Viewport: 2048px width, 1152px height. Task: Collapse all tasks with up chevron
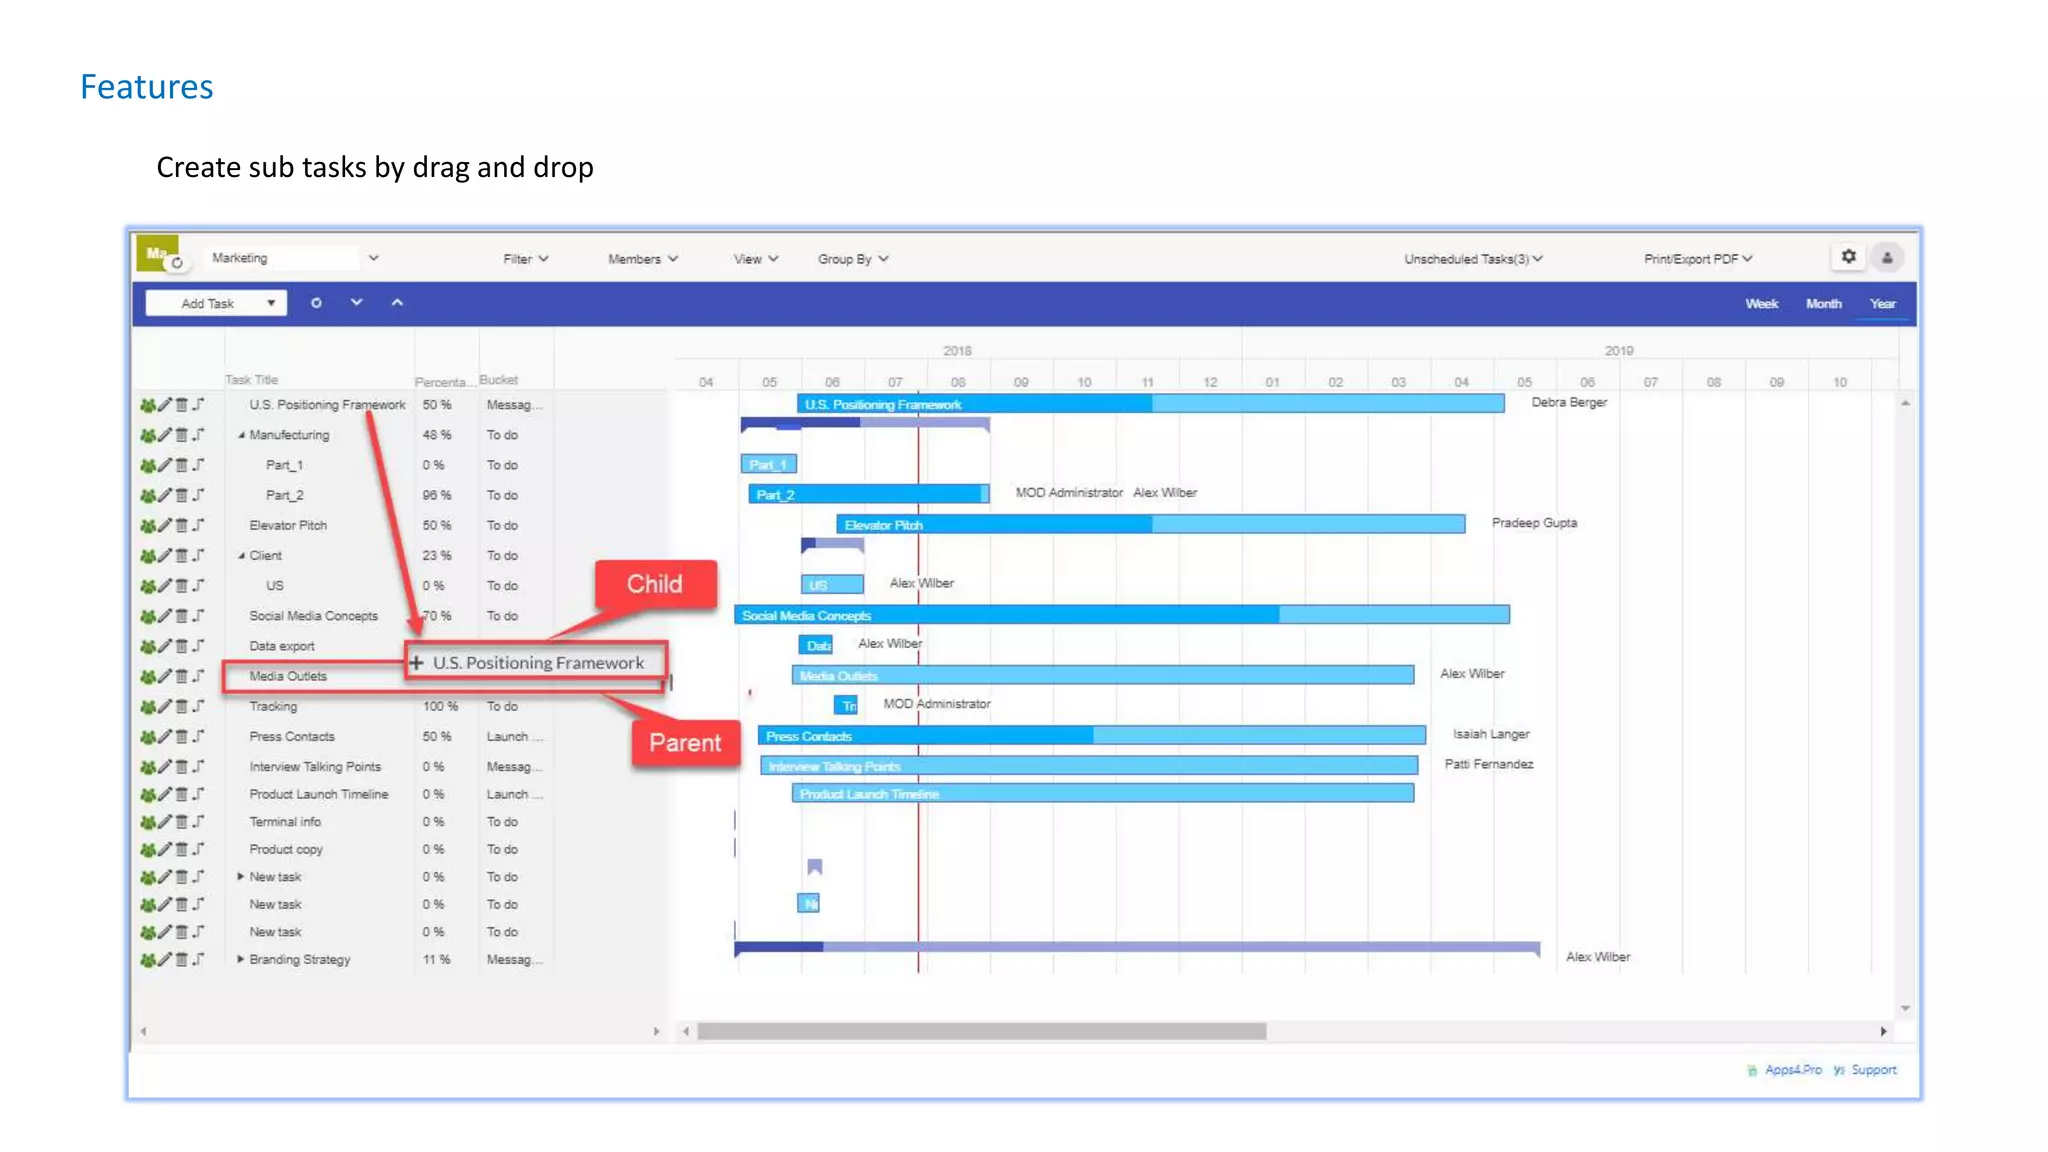click(397, 302)
